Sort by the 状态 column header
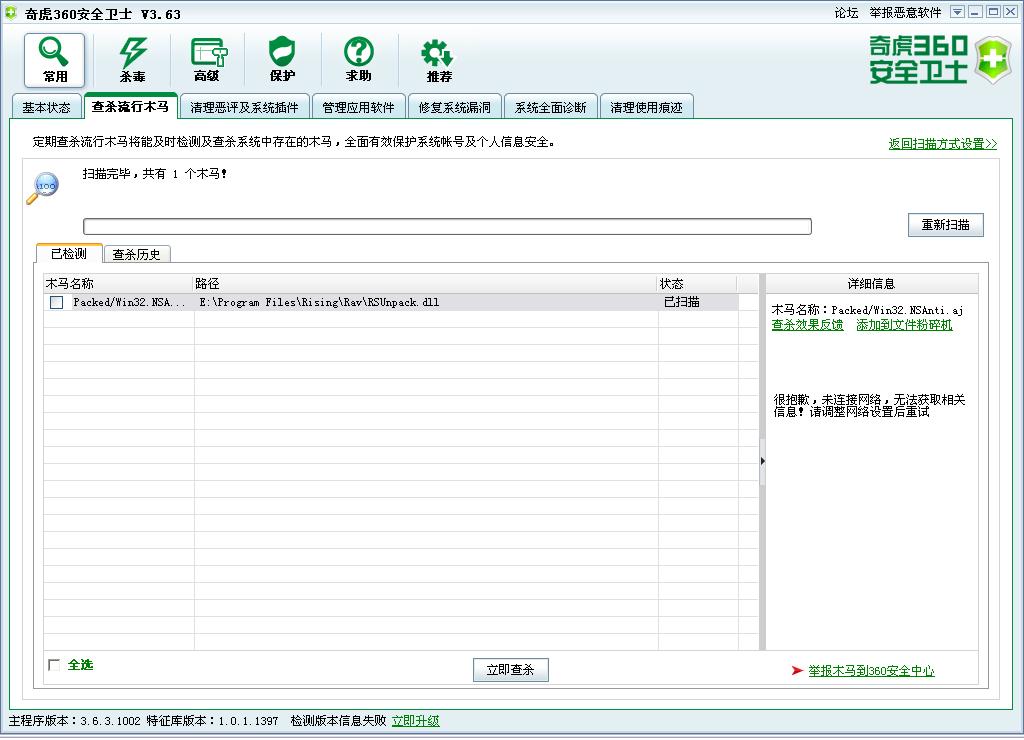 (697, 283)
